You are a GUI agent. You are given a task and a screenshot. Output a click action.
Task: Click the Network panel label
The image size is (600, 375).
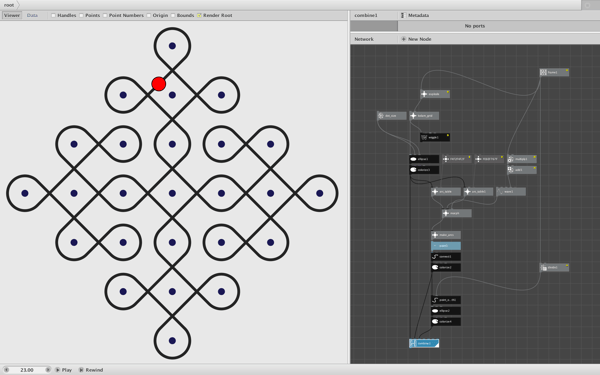(x=364, y=39)
